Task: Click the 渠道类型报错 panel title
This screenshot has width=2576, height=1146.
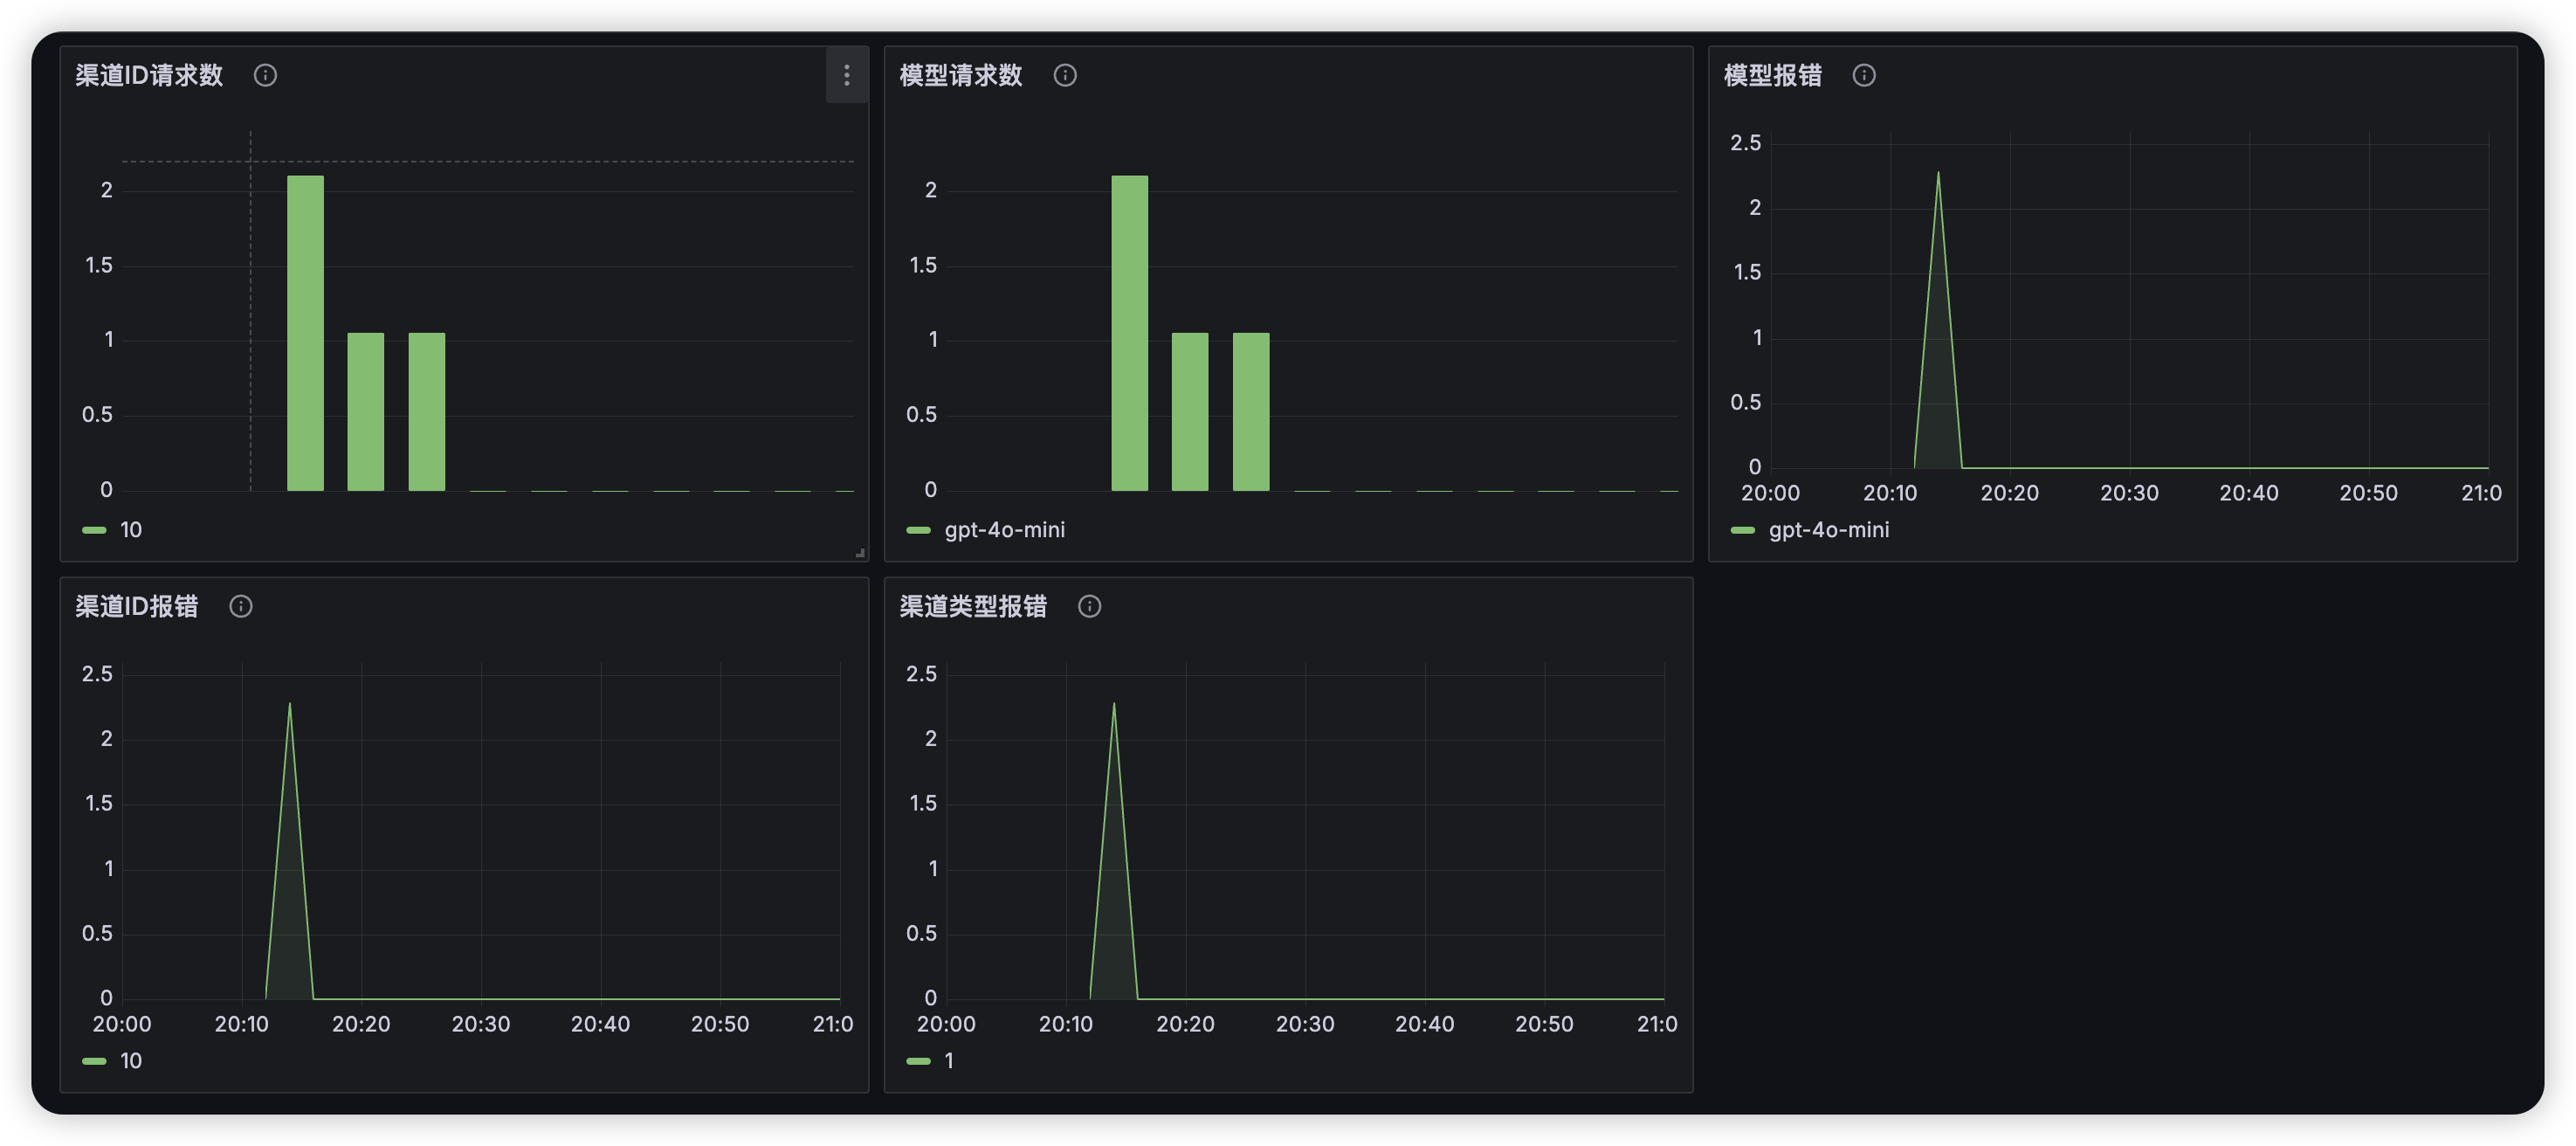Action: pos(973,606)
